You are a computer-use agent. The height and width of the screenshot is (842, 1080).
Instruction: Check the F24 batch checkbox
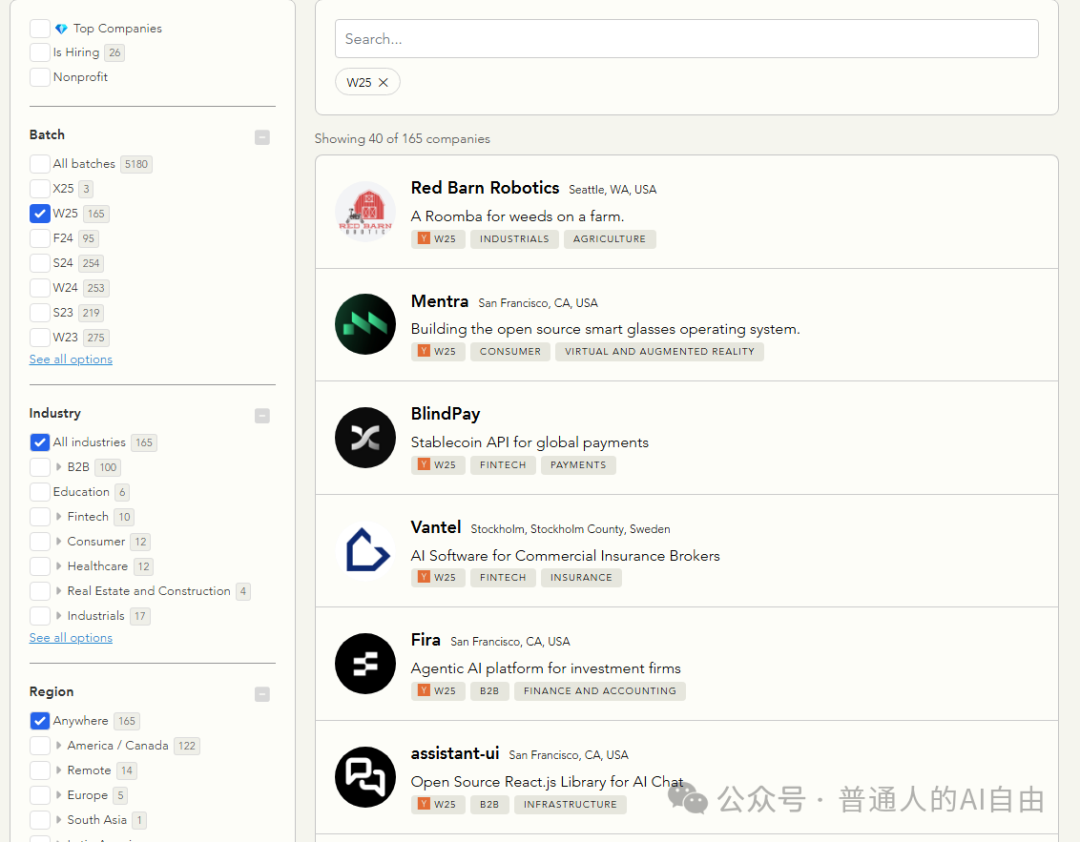[x=40, y=238]
